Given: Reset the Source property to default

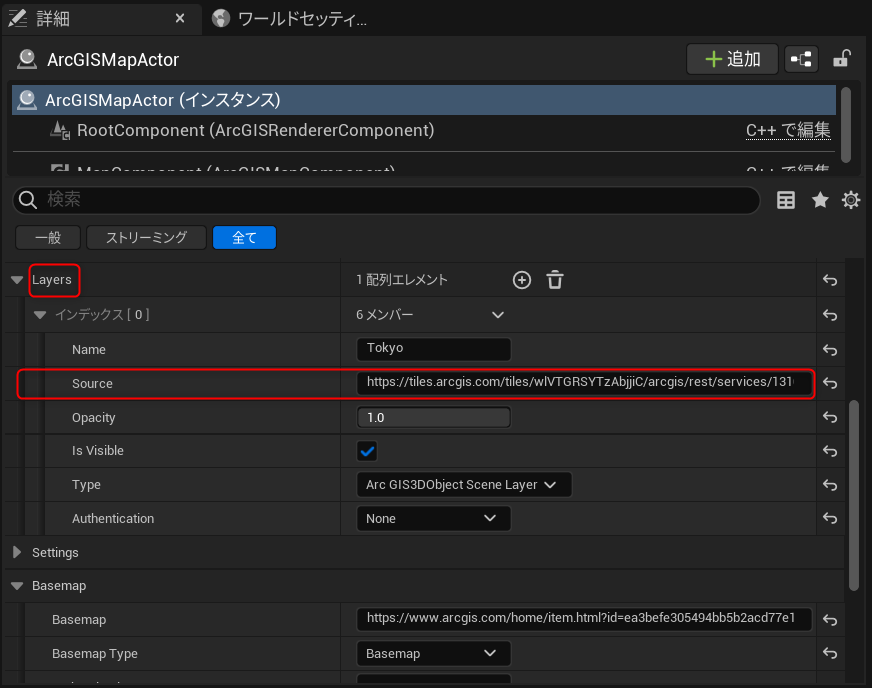Looking at the screenshot, I should click(x=830, y=383).
